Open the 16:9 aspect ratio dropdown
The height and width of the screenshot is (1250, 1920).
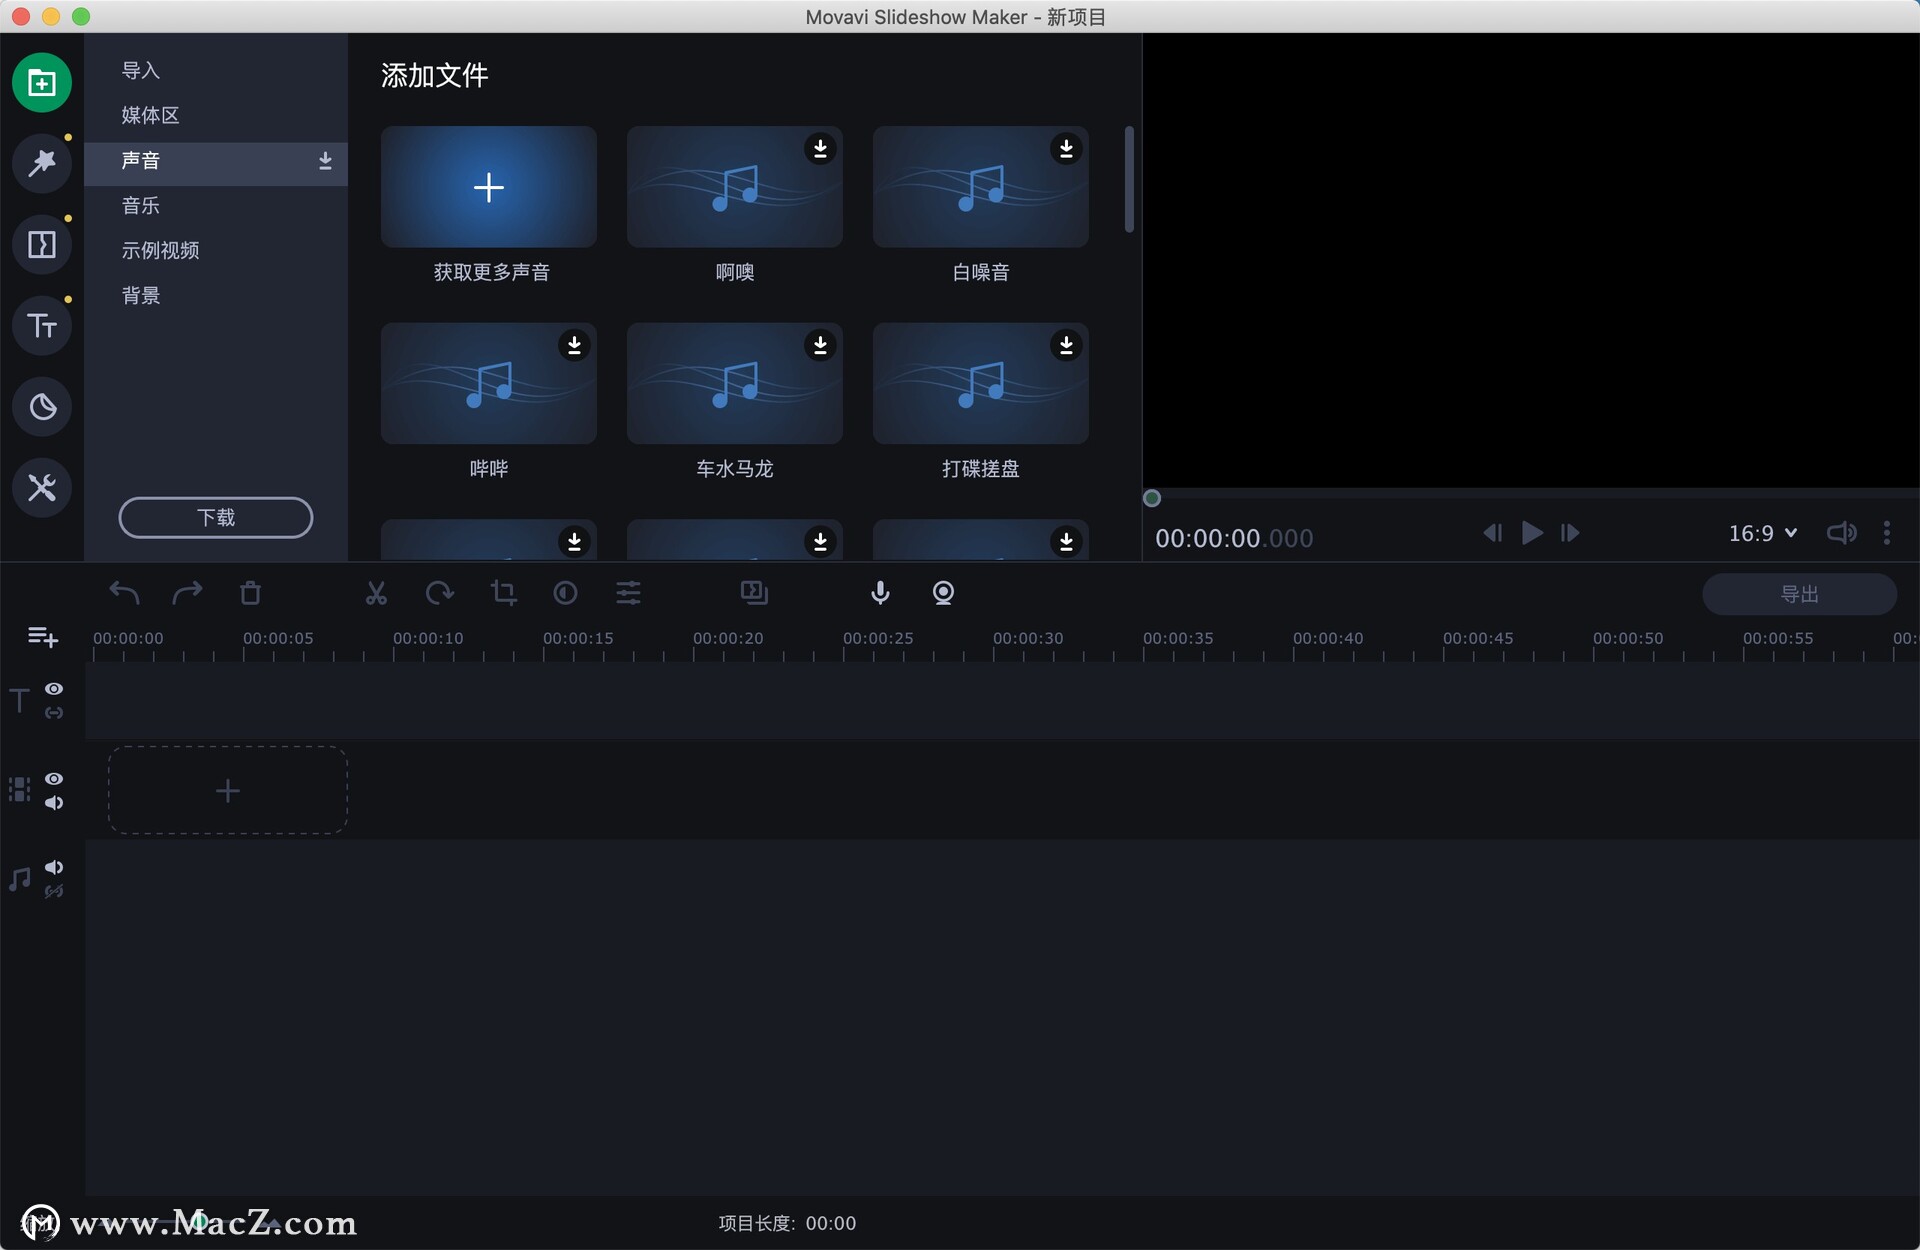[x=1763, y=533]
